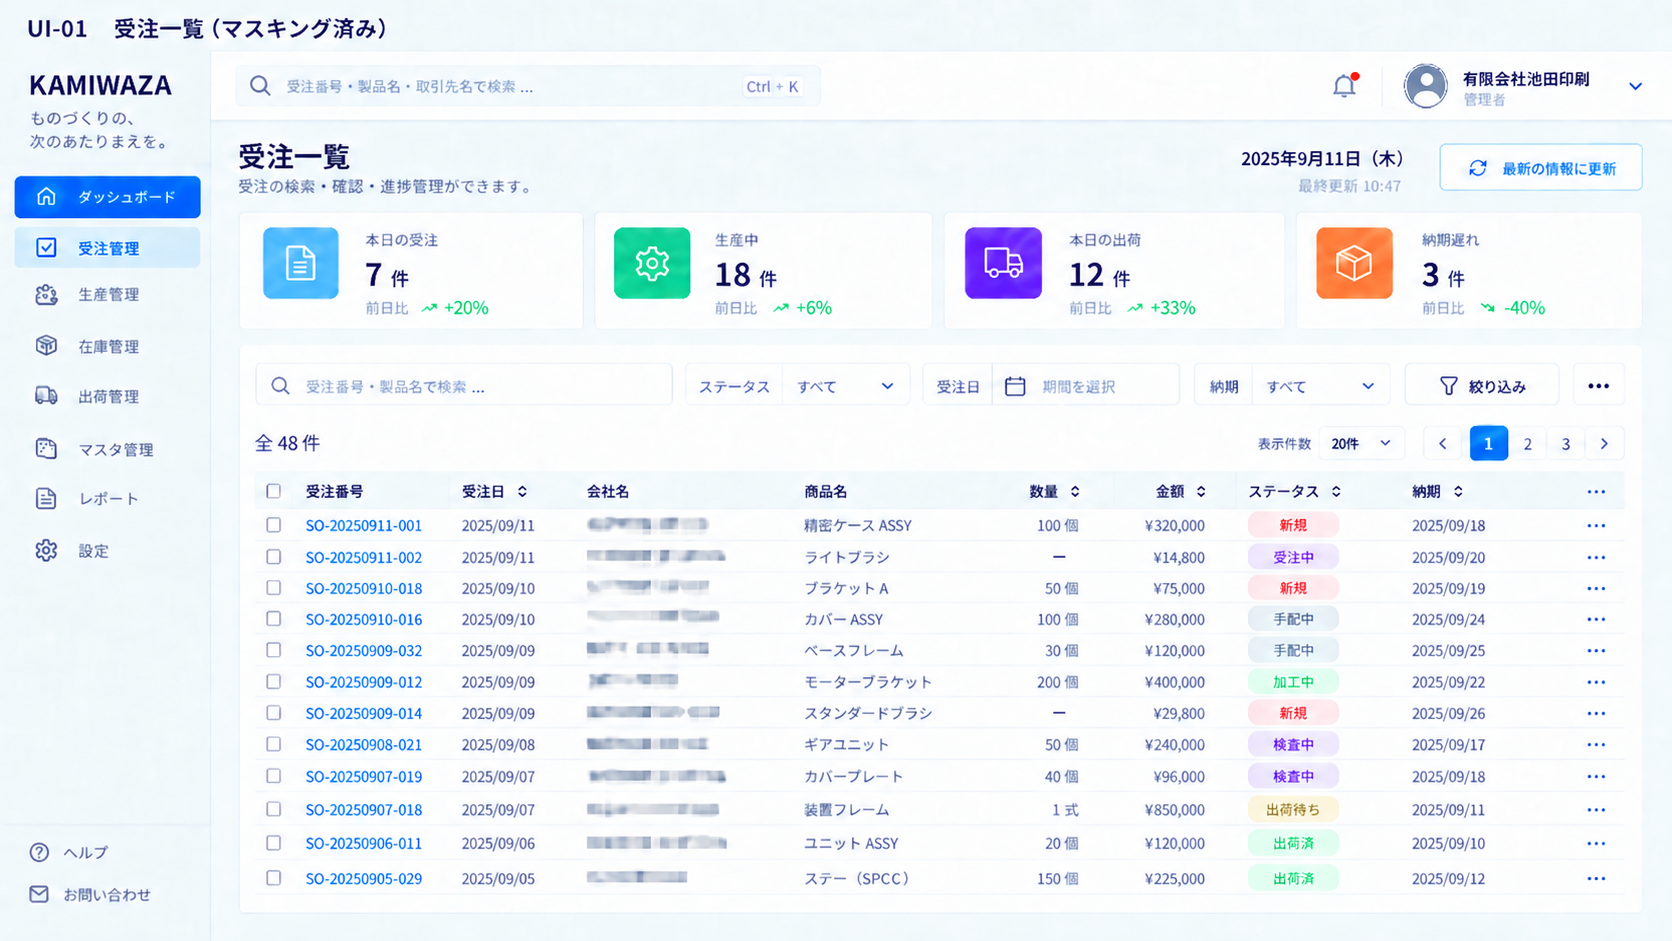Screen dimensions: 1672x941
Task: Go to next page with right arrow
Action: coord(1604,444)
